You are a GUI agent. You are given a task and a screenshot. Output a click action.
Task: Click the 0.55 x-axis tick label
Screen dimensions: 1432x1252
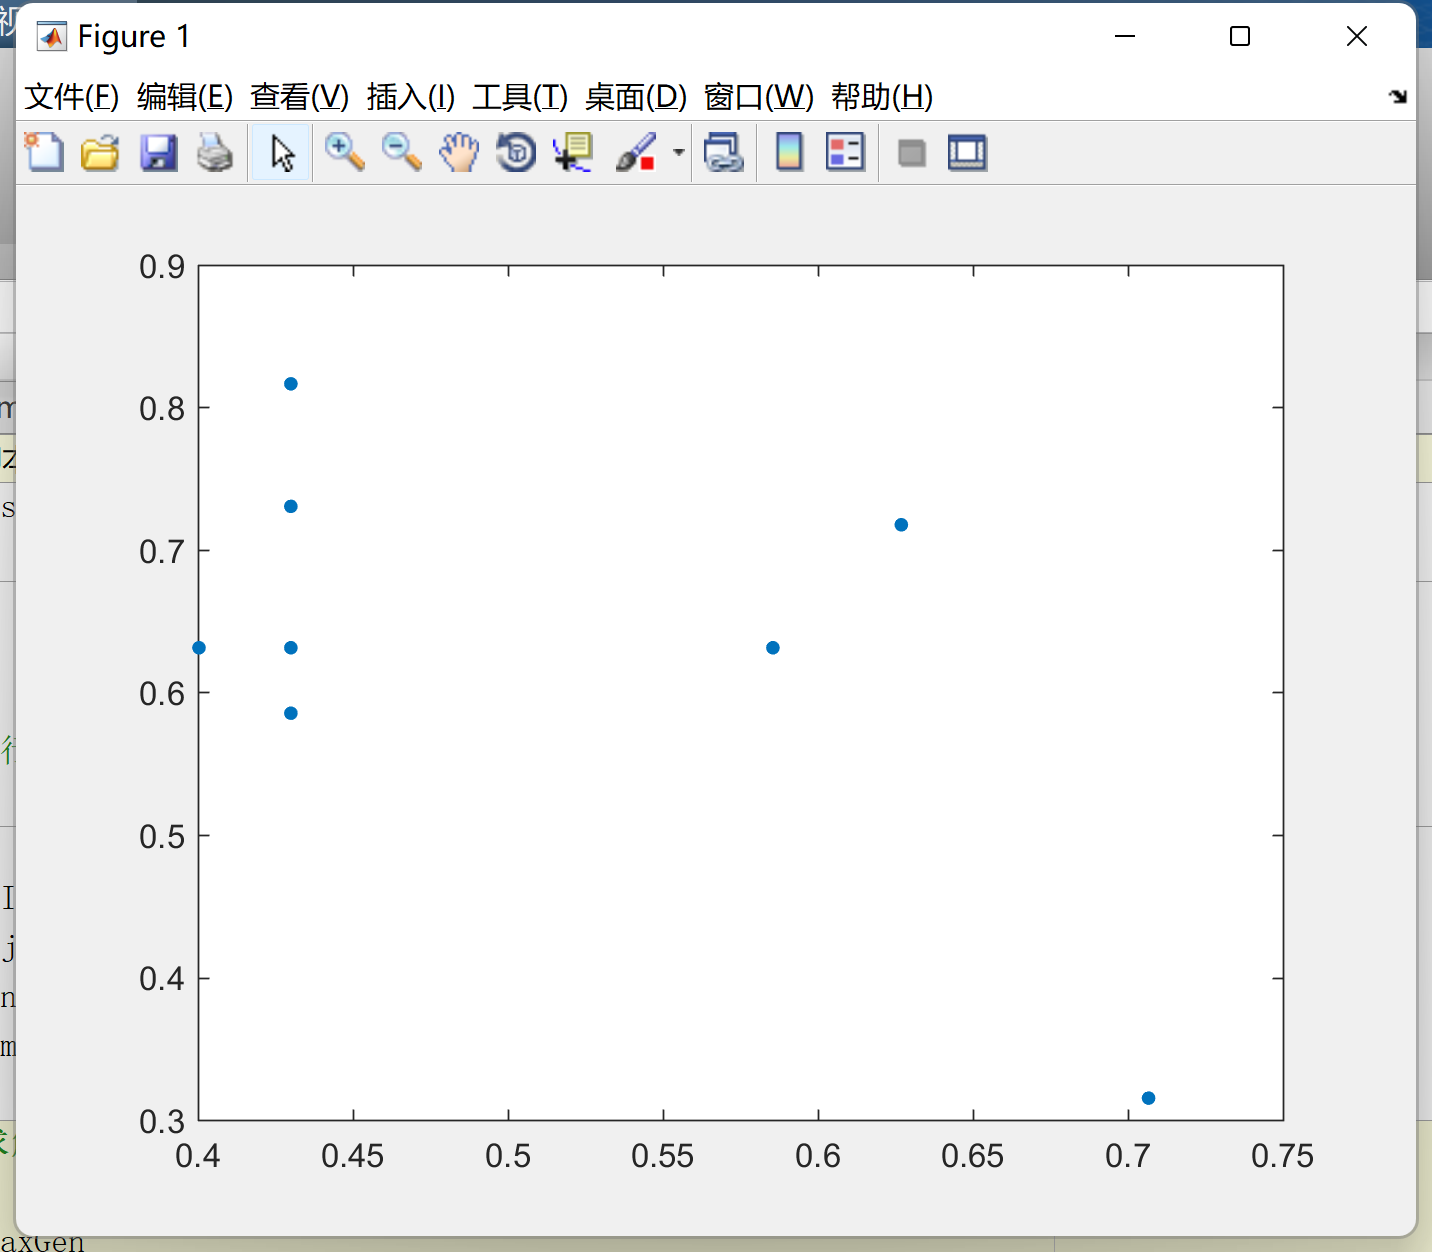coord(662,1156)
